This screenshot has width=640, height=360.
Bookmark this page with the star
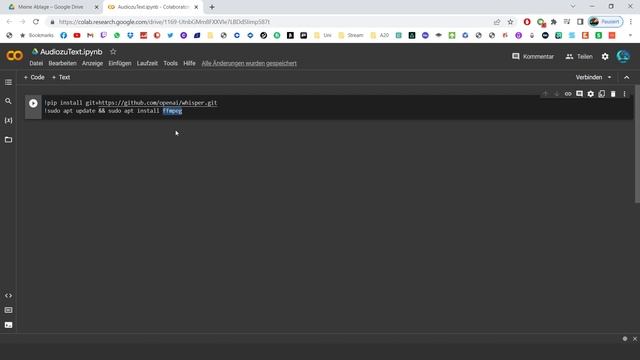pyautogui.click(x=510, y=22)
